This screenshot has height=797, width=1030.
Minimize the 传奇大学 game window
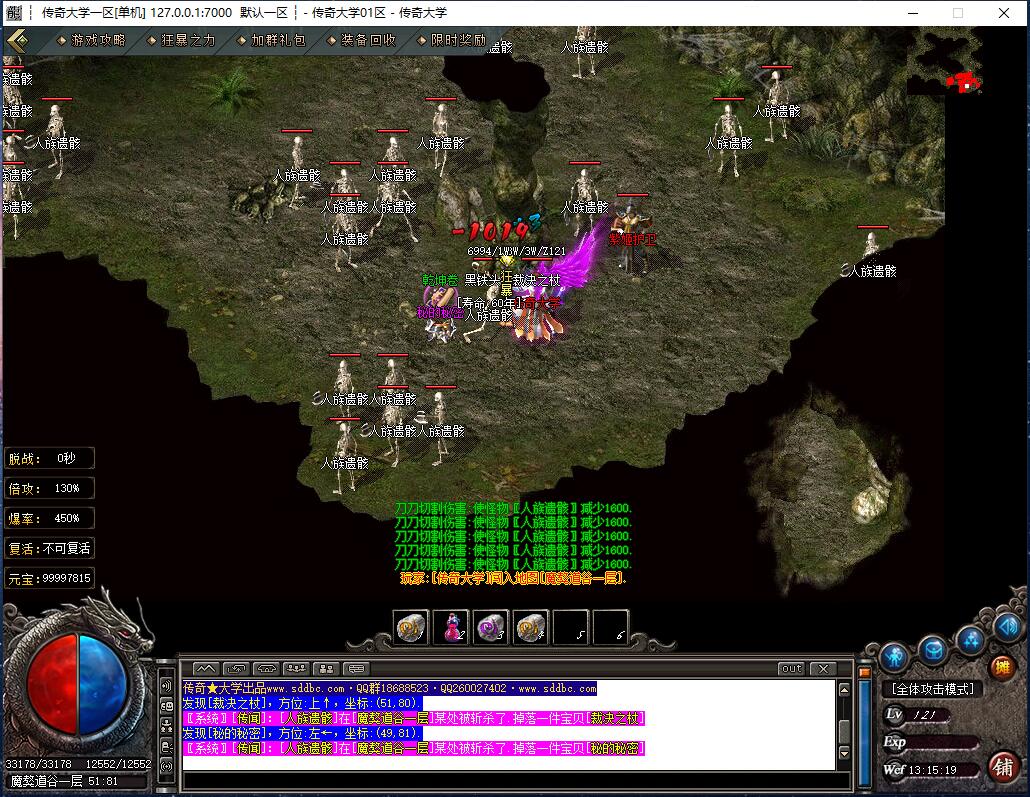913,13
